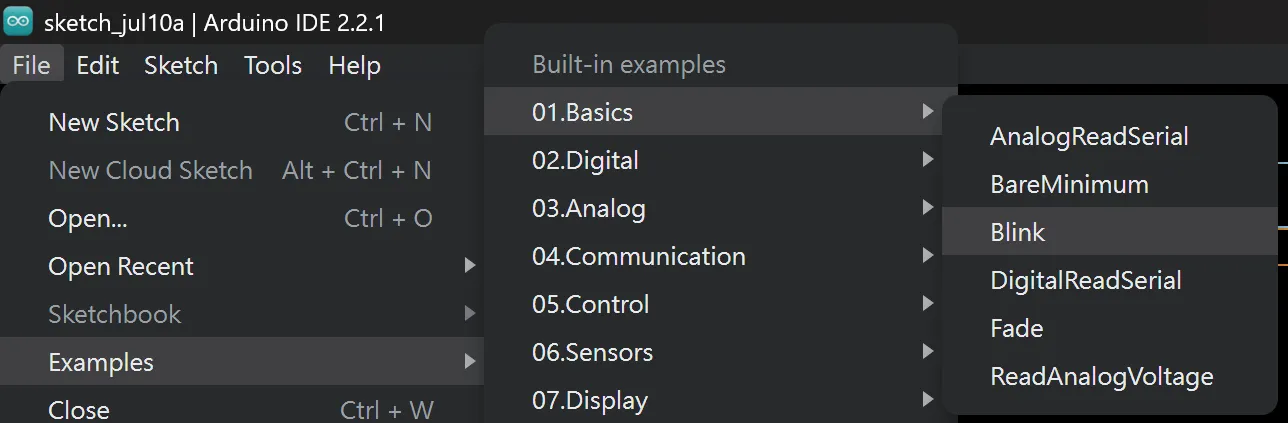Open the Help menu
1288x423 pixels.
[x=355, y=66]
